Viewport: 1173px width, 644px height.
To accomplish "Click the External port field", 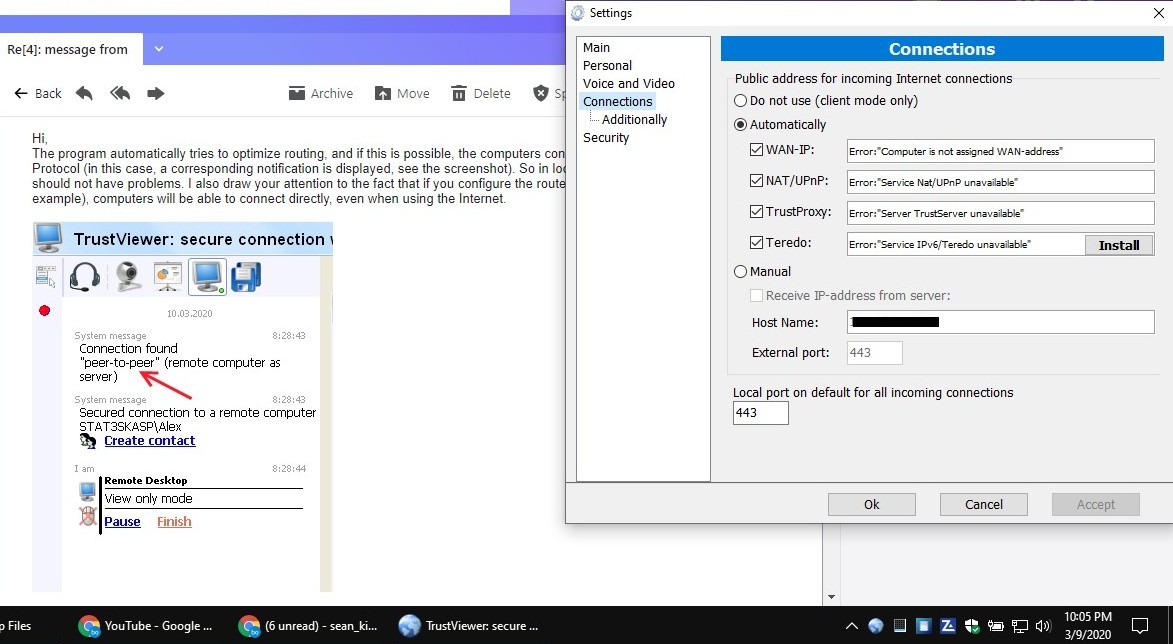I will pyautogui.click(x=875, y=353).
